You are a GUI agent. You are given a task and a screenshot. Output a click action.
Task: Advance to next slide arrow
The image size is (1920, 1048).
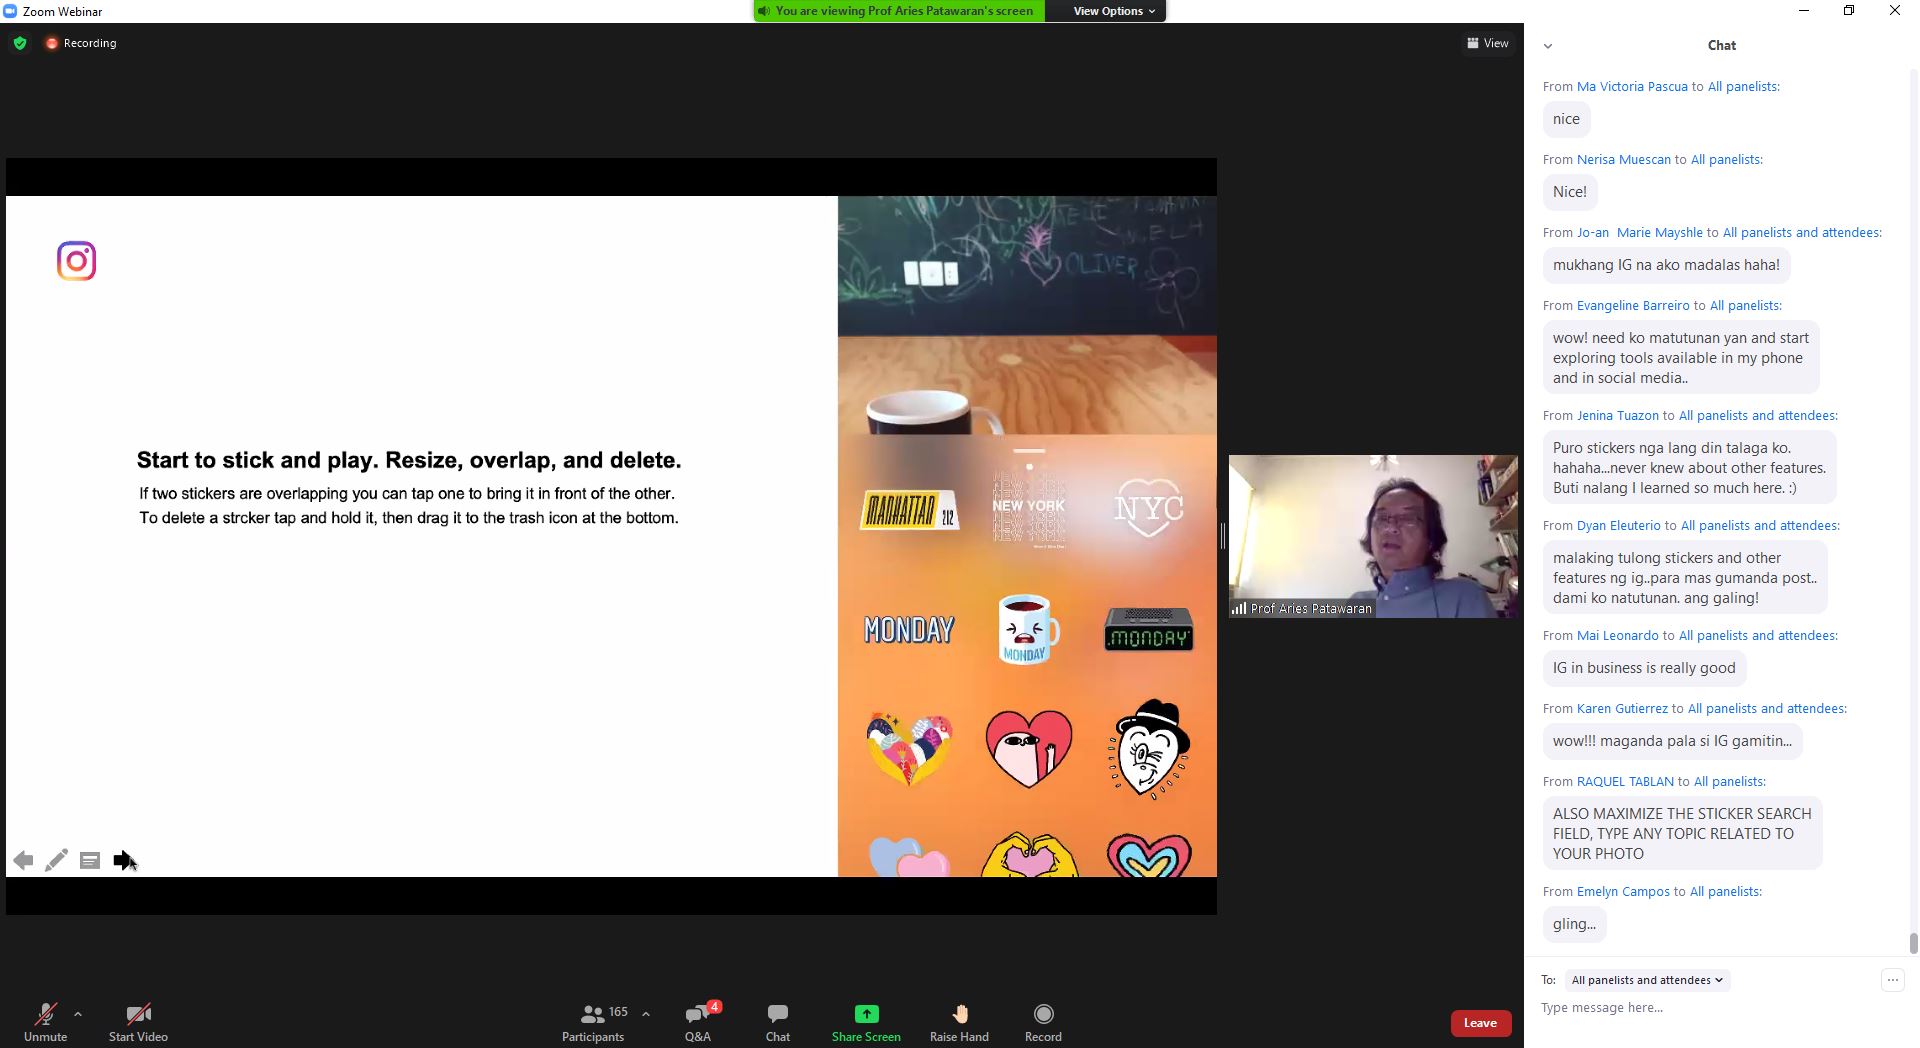point(123,860)
